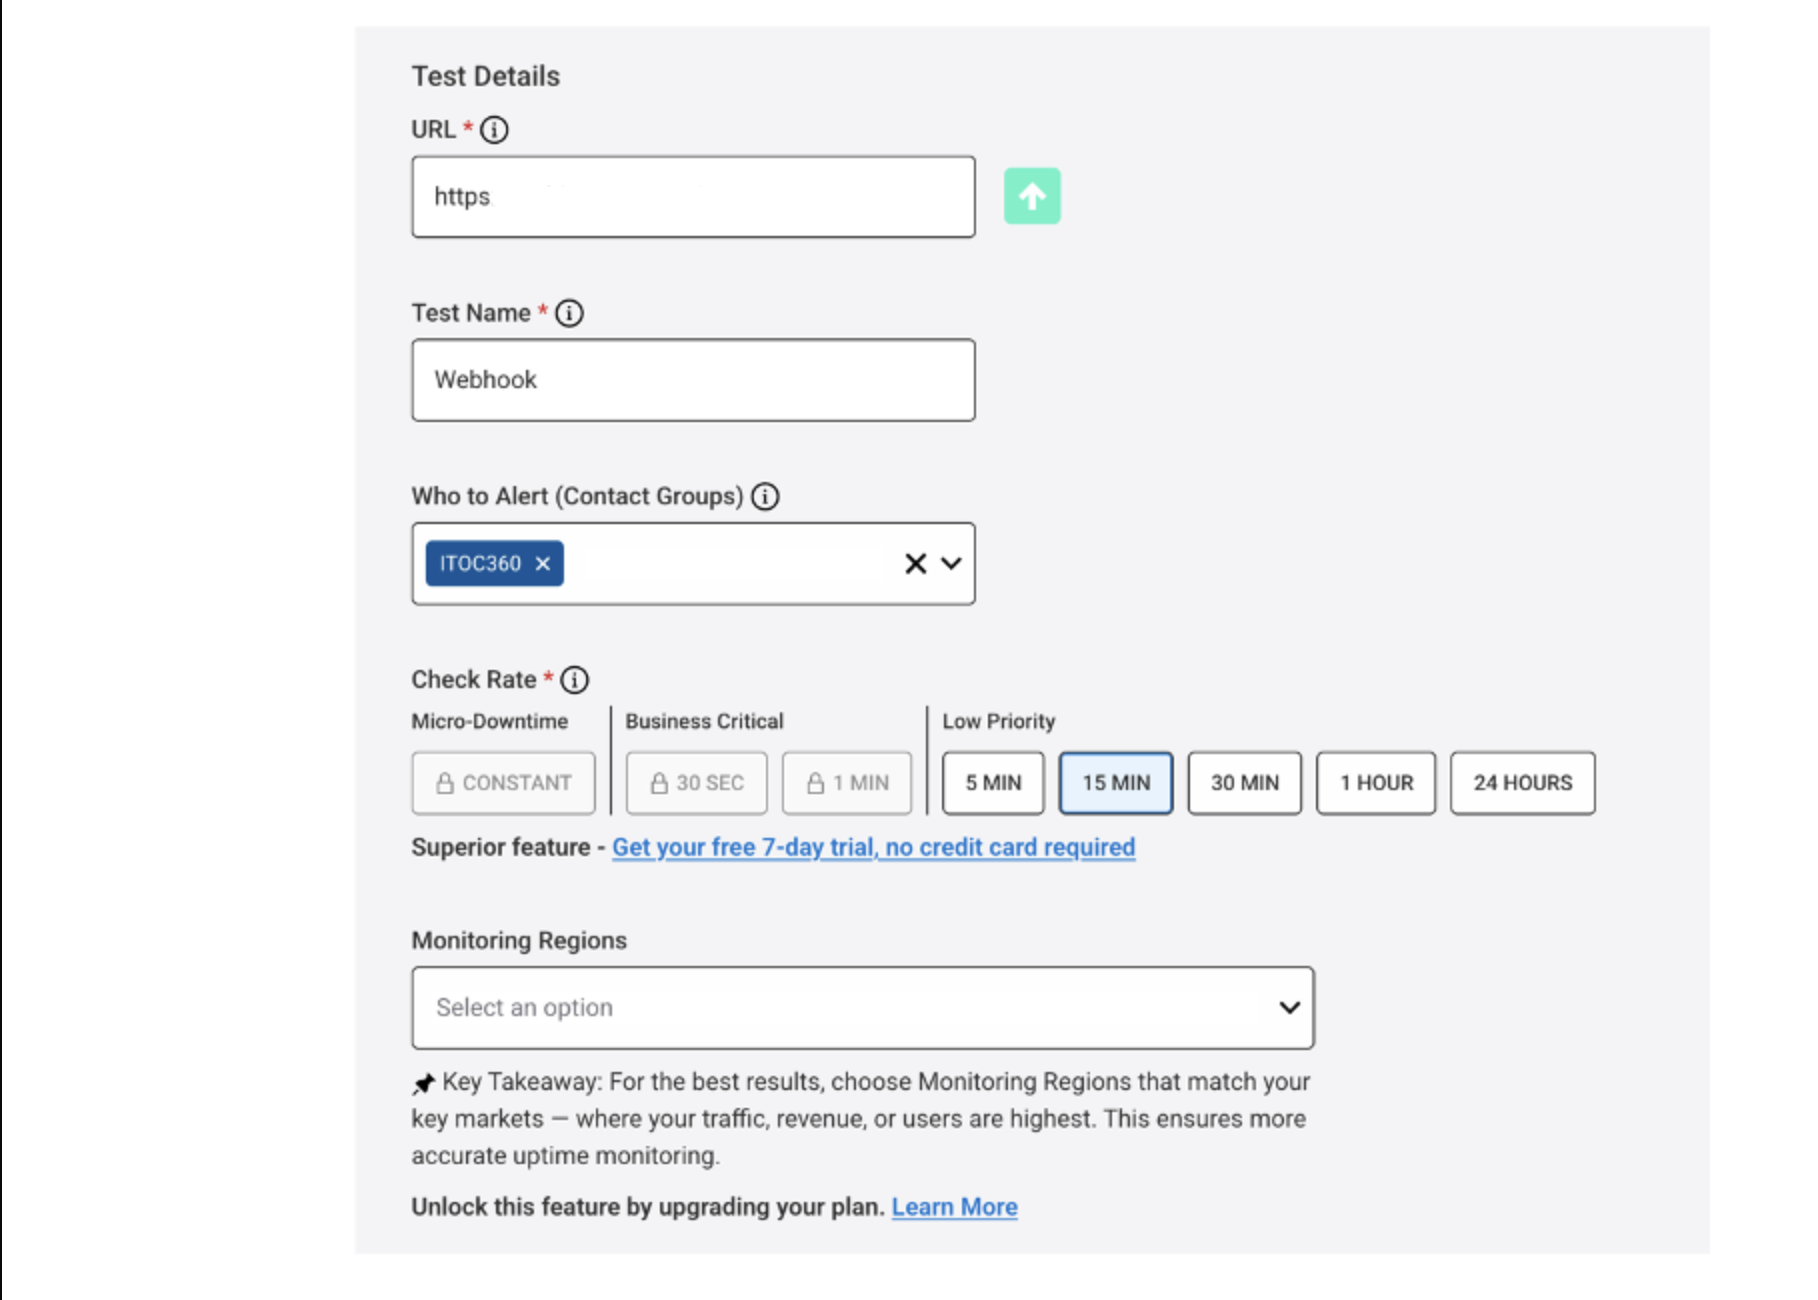
Task: Choose the 30 MIN check rate
Action: (1245, 783)
